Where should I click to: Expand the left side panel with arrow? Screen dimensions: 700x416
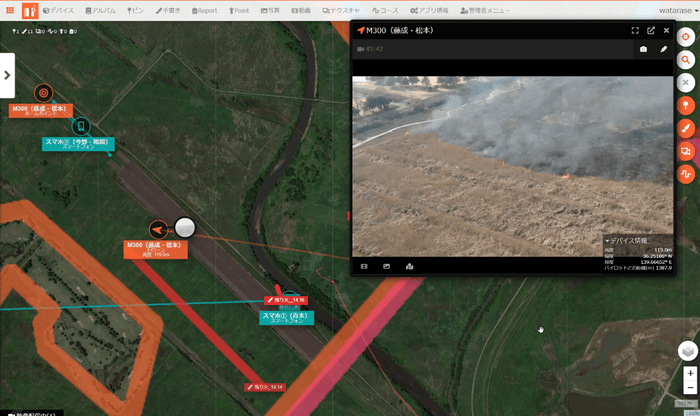(7, 75)
